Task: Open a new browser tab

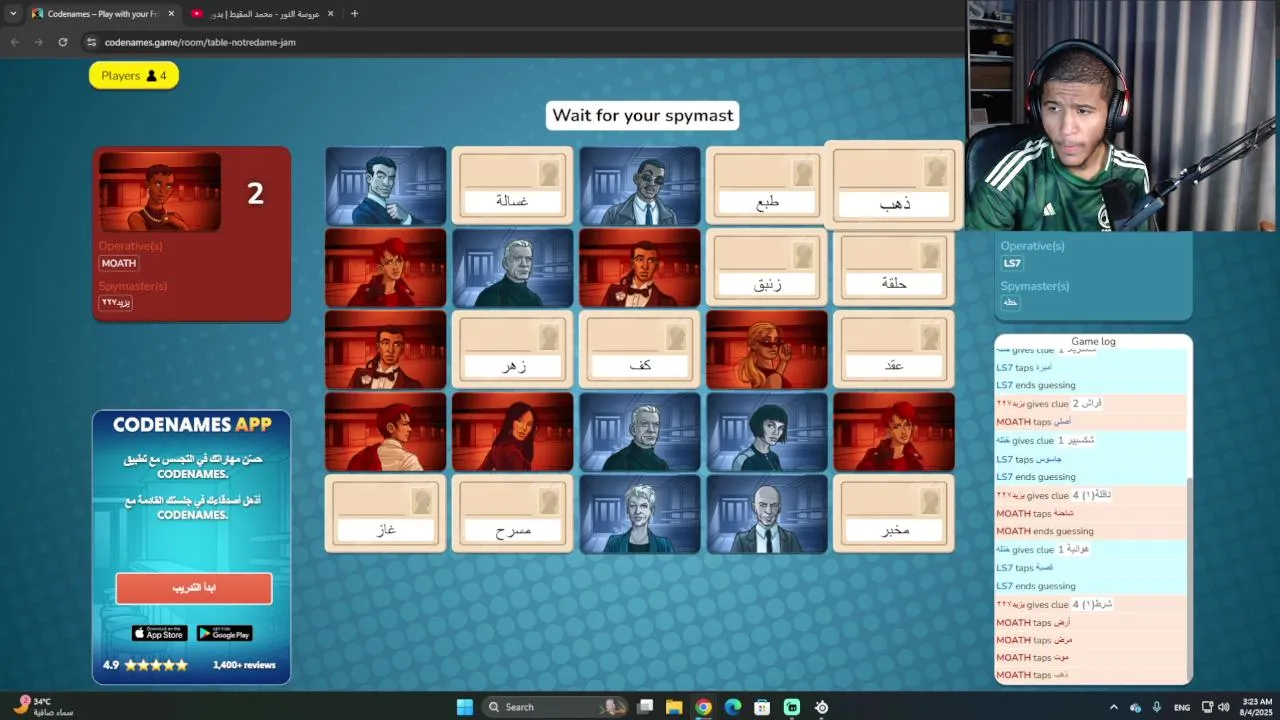Action: 354,14
